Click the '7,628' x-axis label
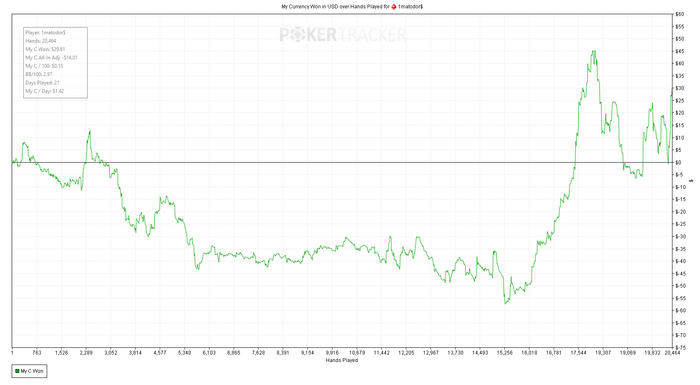 [258, 353]
